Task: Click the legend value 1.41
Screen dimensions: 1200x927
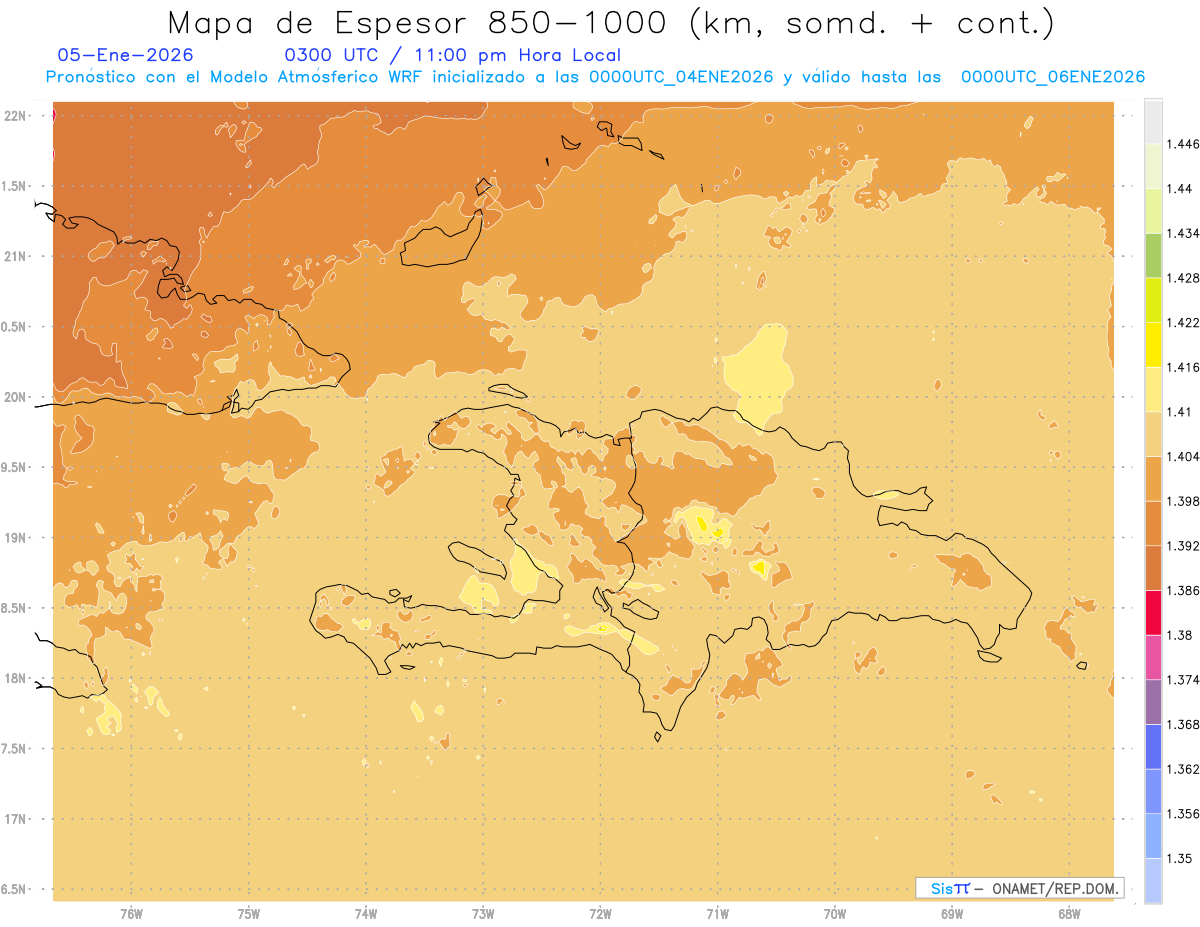Action: (1179, 411)
